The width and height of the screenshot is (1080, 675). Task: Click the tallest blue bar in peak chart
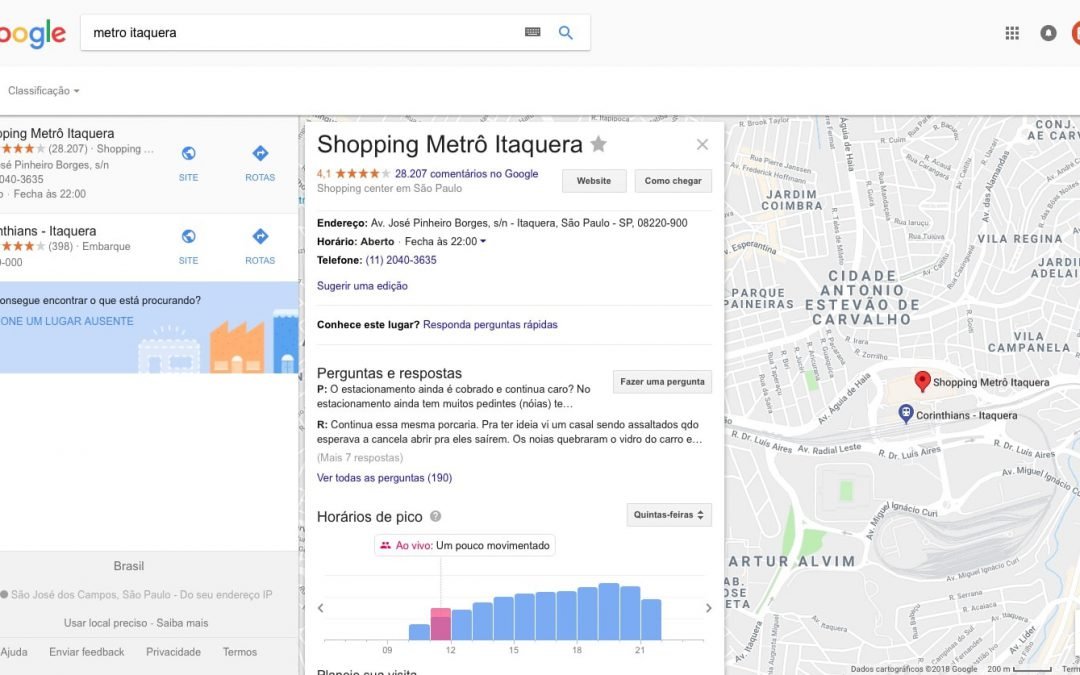[609, 612]
